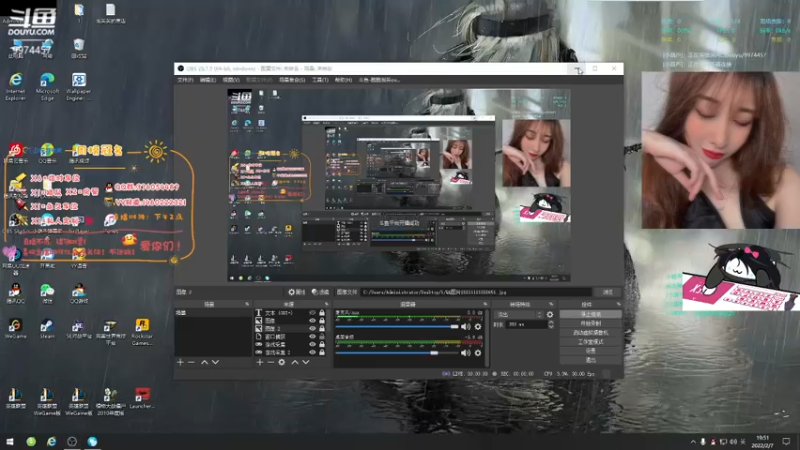The image size is (800, 450).
Task: Select the 场景 entry in scenes list
Action: 213,313
